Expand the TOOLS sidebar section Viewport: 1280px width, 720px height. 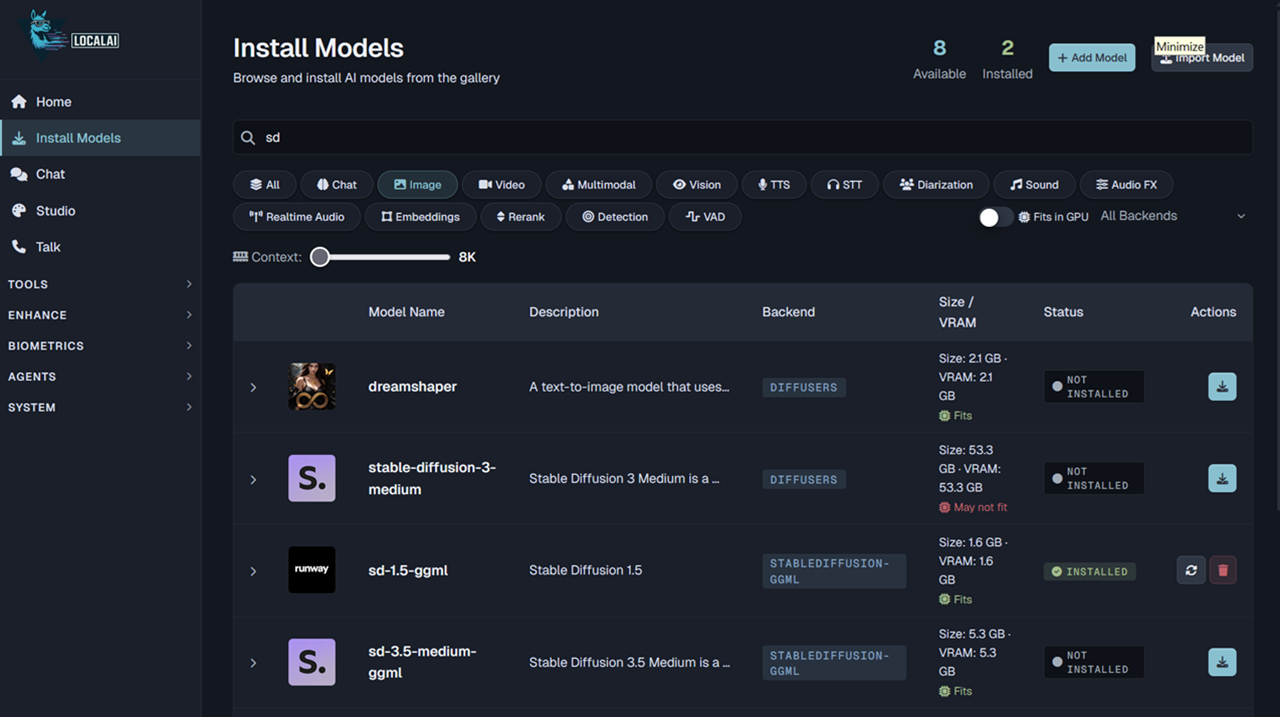point(100,284)
